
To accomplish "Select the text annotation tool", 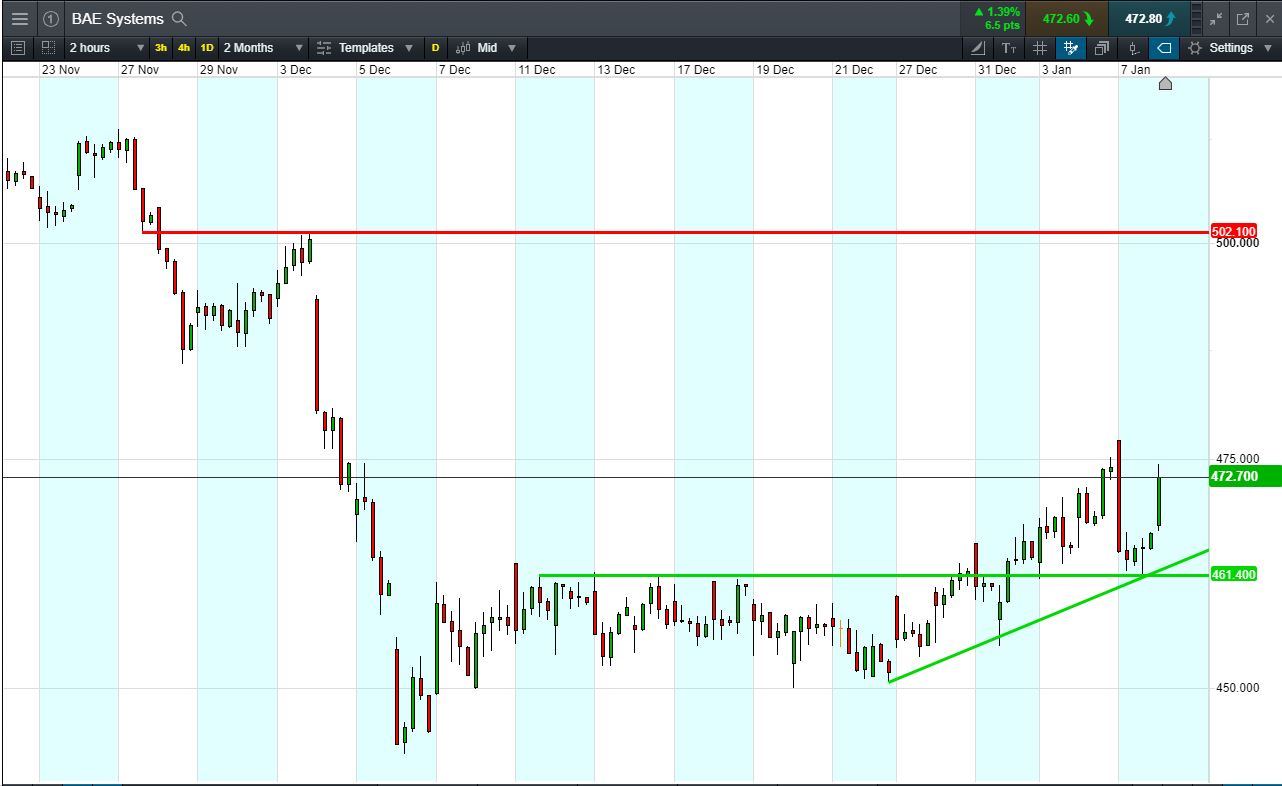I will pyautogui.click(x=1009, y=48).
